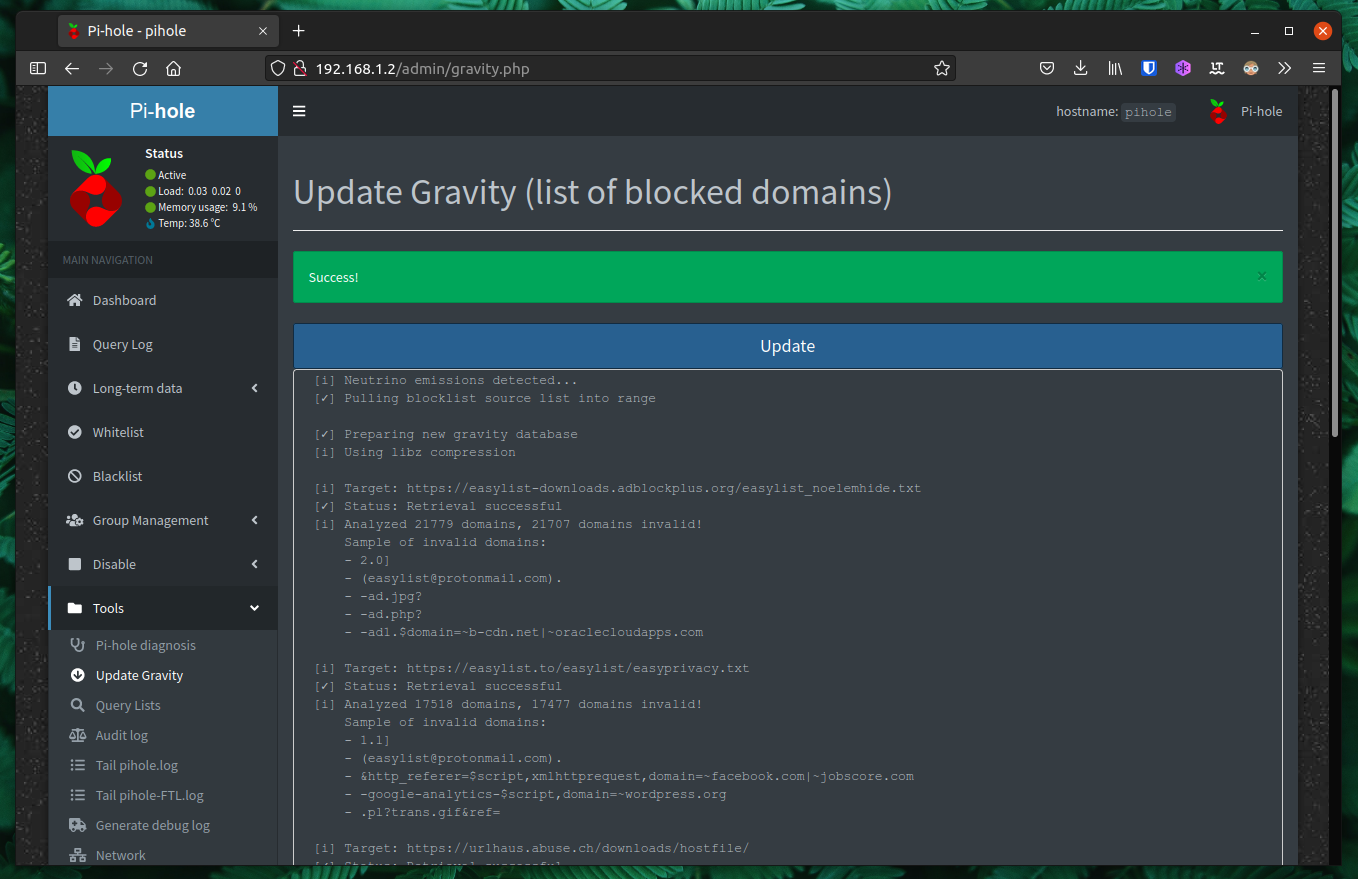Click the site security shield icon

(278, 69)
